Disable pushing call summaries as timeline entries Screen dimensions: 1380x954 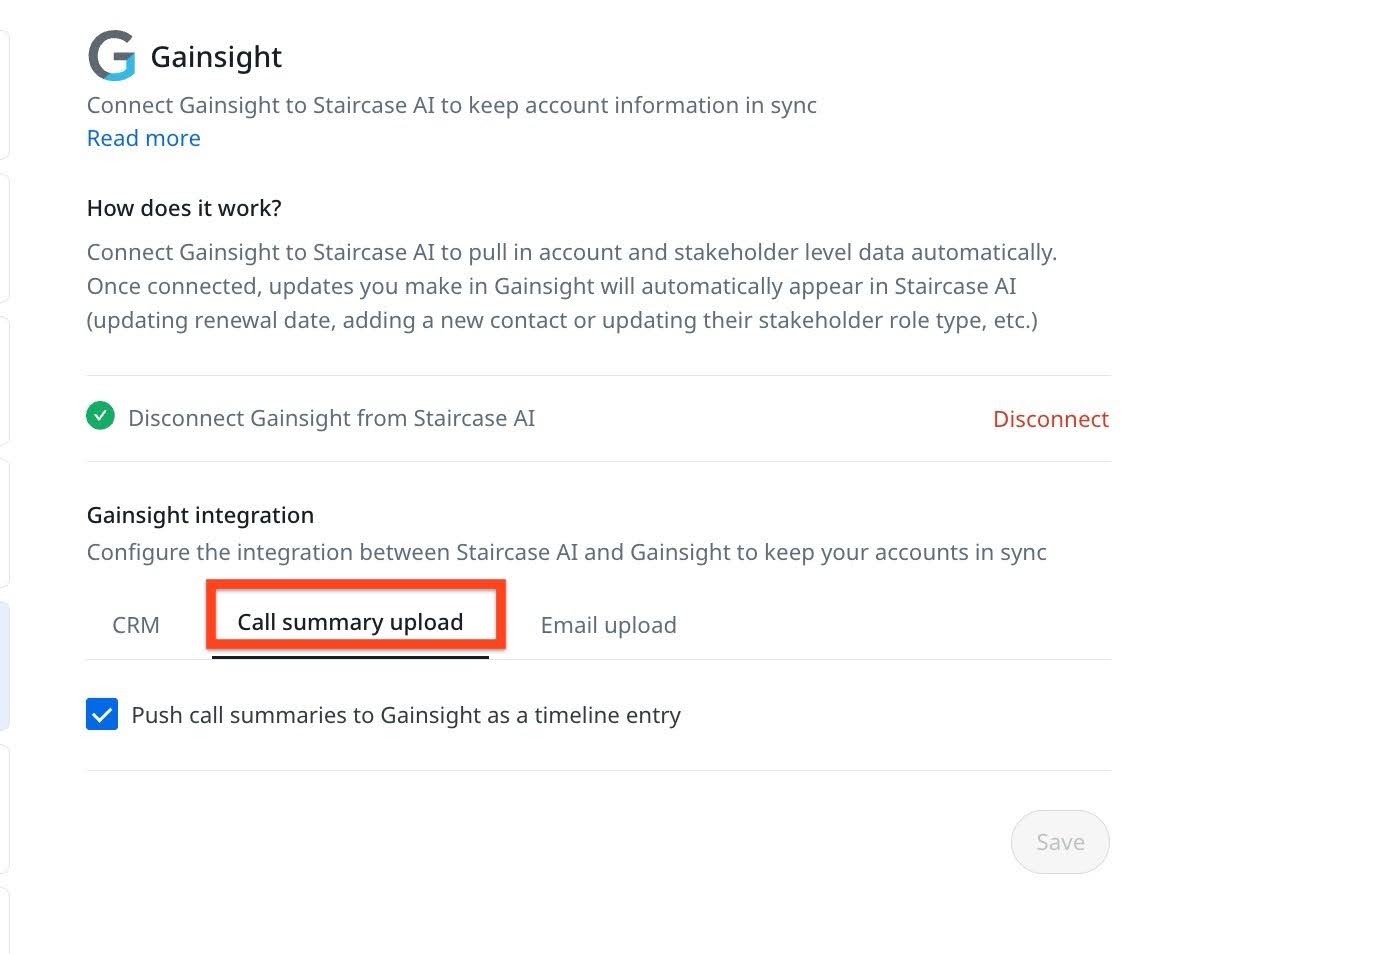pyautogui.click(x=101, y=714)
